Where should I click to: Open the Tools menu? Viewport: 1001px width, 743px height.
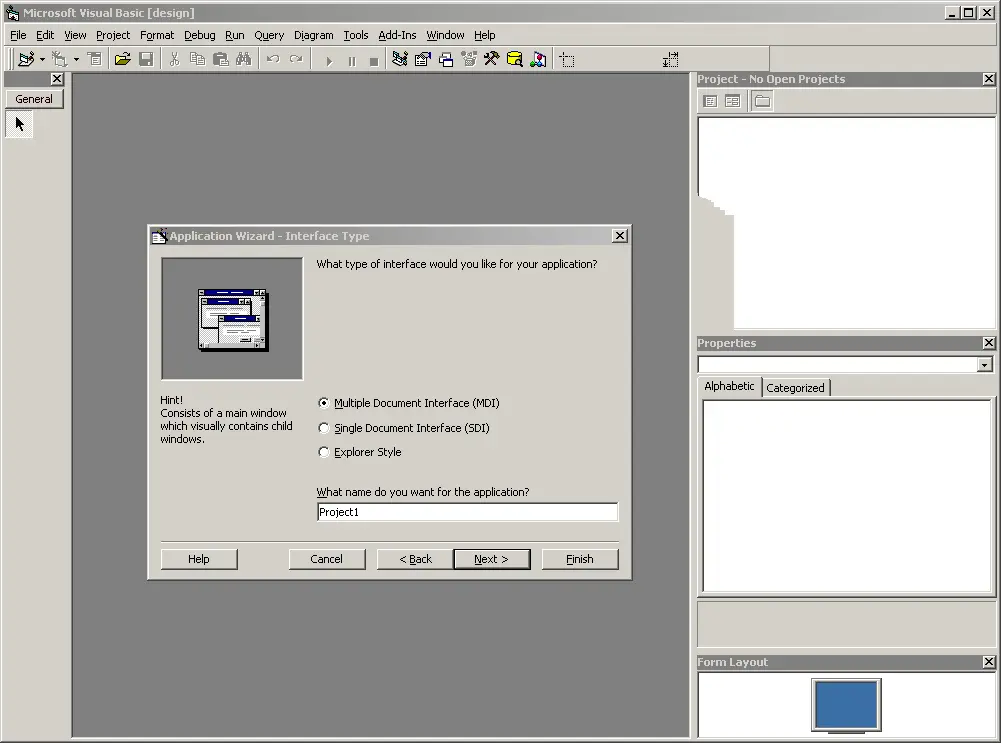[x=356, y=35]
